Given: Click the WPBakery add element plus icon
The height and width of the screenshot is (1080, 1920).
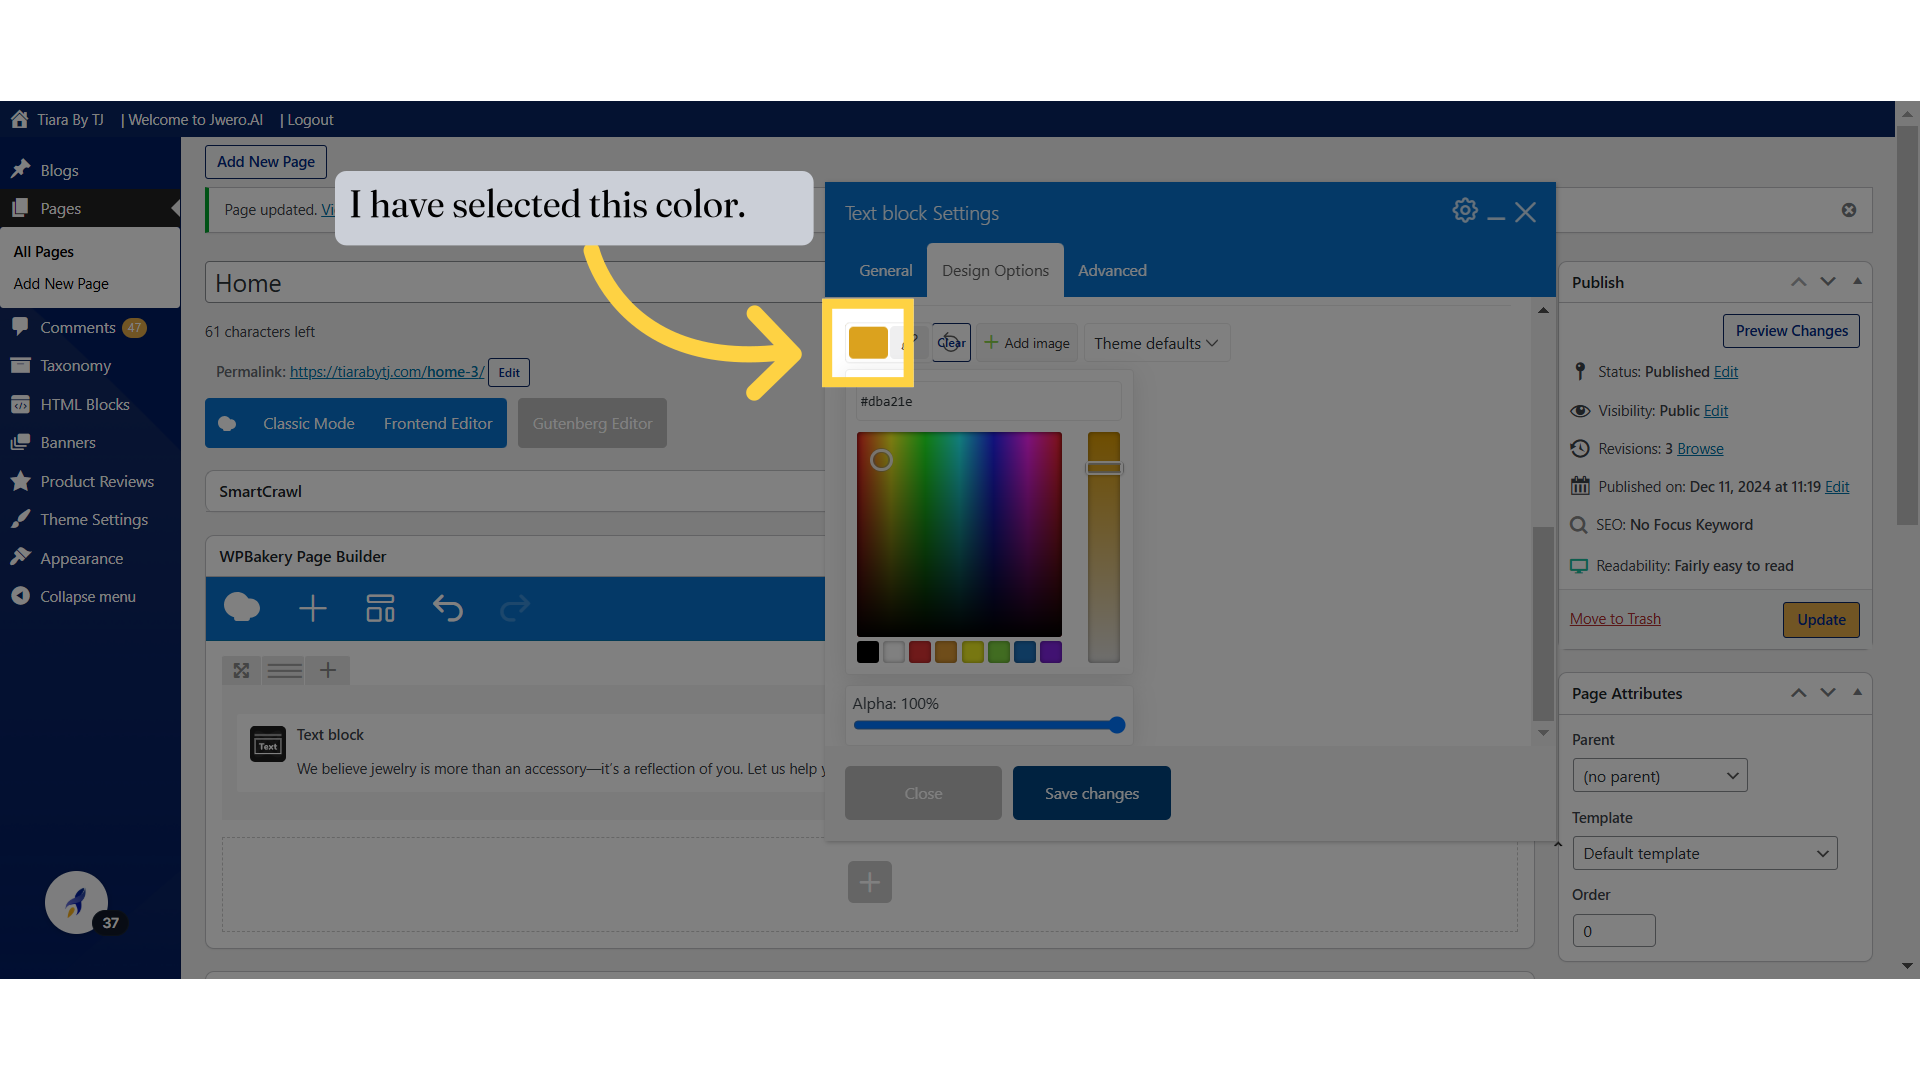Looking at the screenshot, I should point(312,608).
